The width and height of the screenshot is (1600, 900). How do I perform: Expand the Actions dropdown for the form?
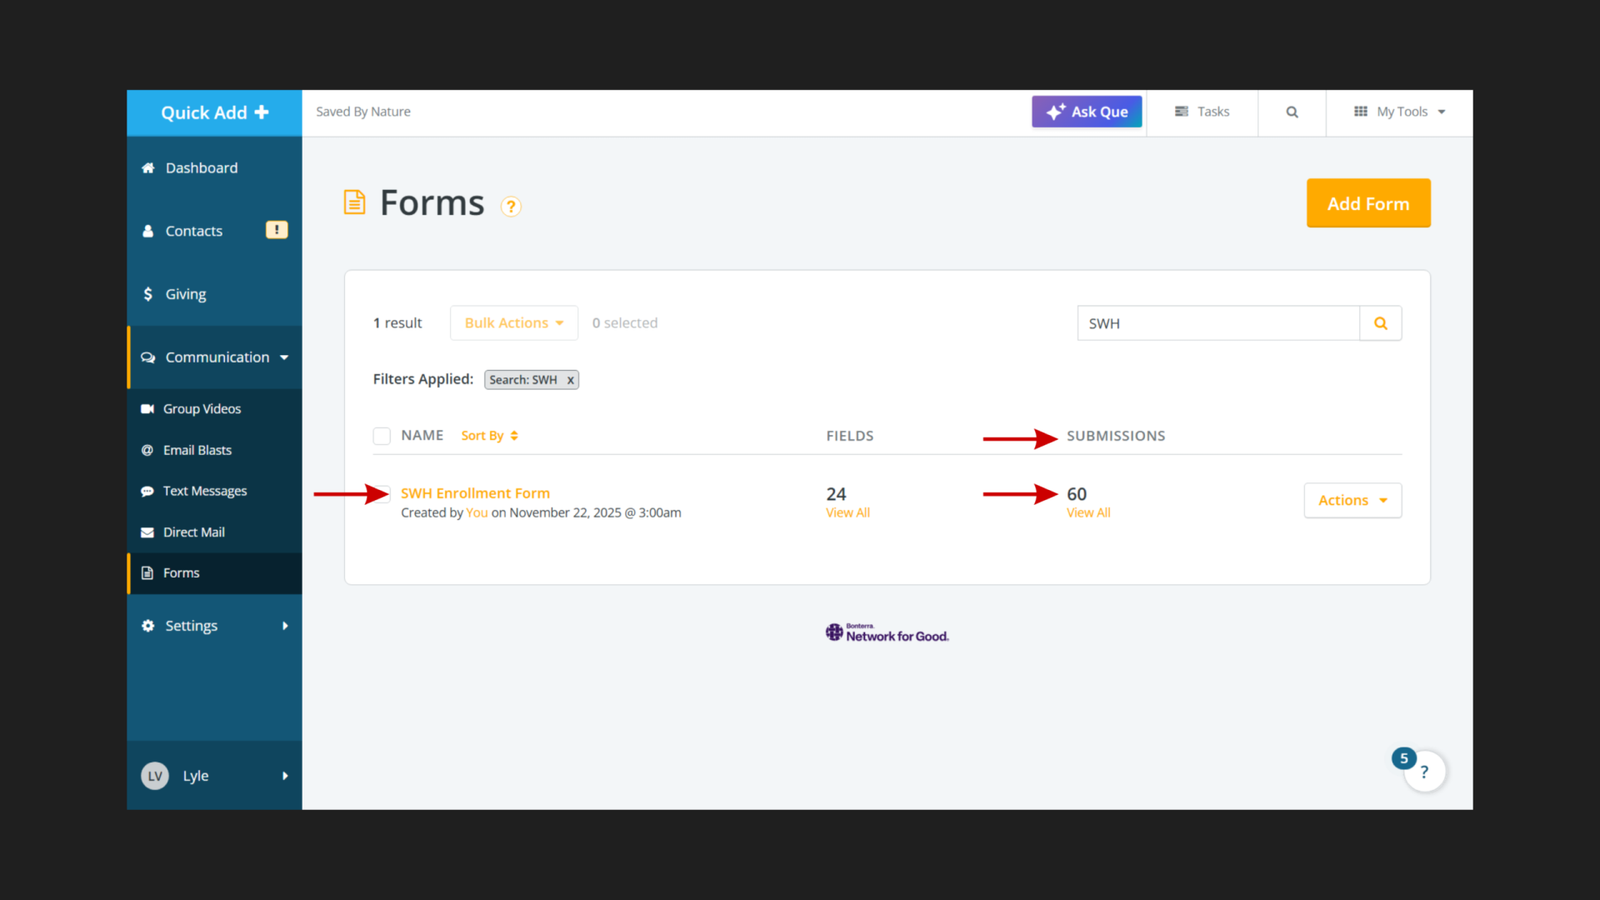click(1352, 500)
